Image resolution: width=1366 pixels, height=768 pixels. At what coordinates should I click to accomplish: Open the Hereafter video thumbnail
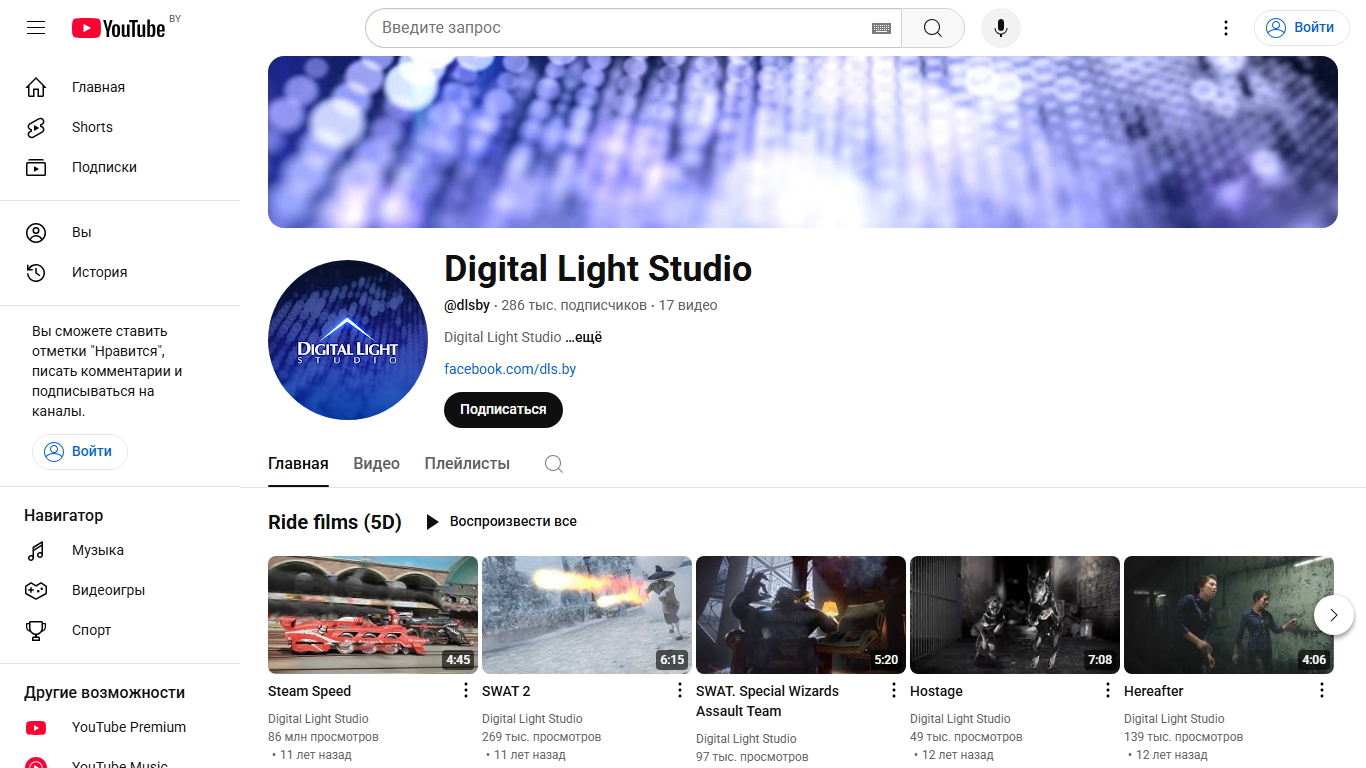pyautogui.click(x=1229, y=615)
